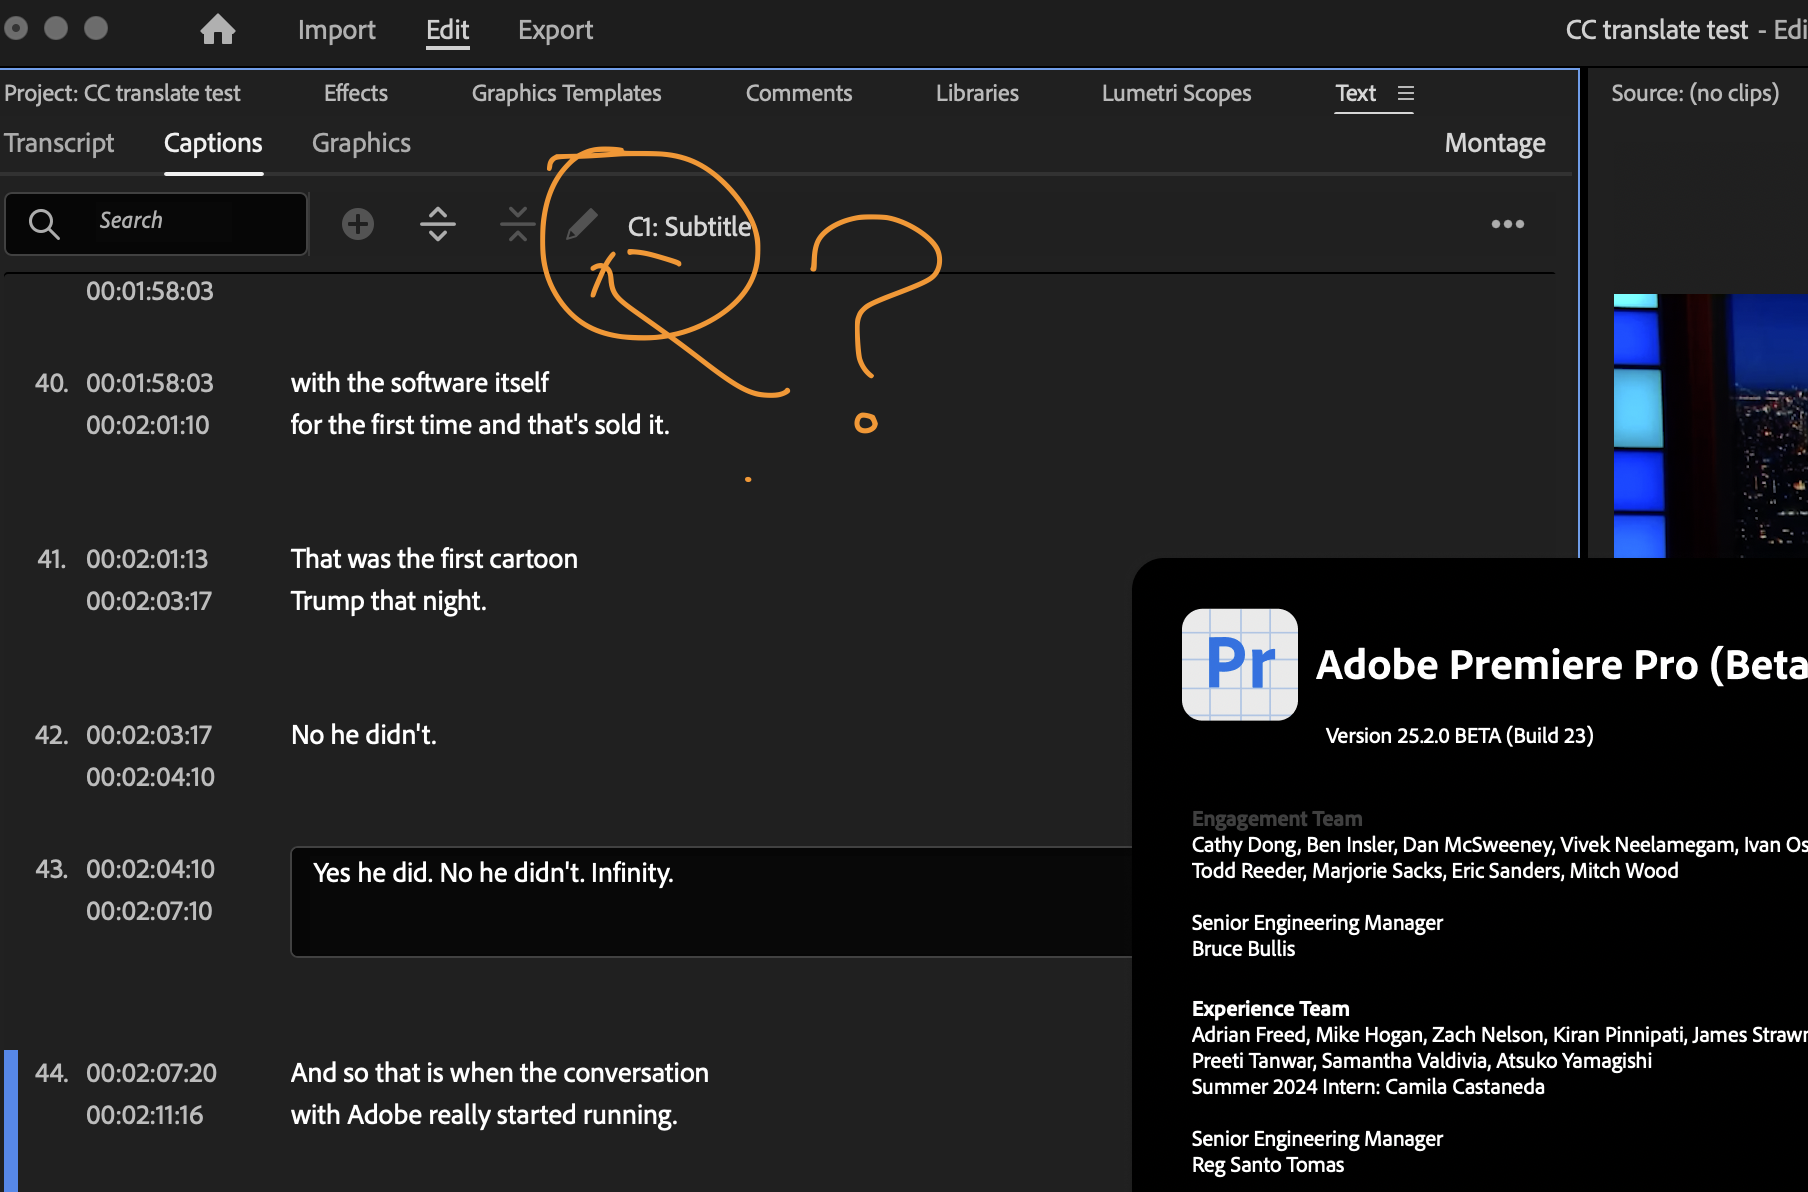The height and width of the screenshot is (1192, 1808).
Task: Click the Home icon in the top bar
Action: tap(218, 29)
